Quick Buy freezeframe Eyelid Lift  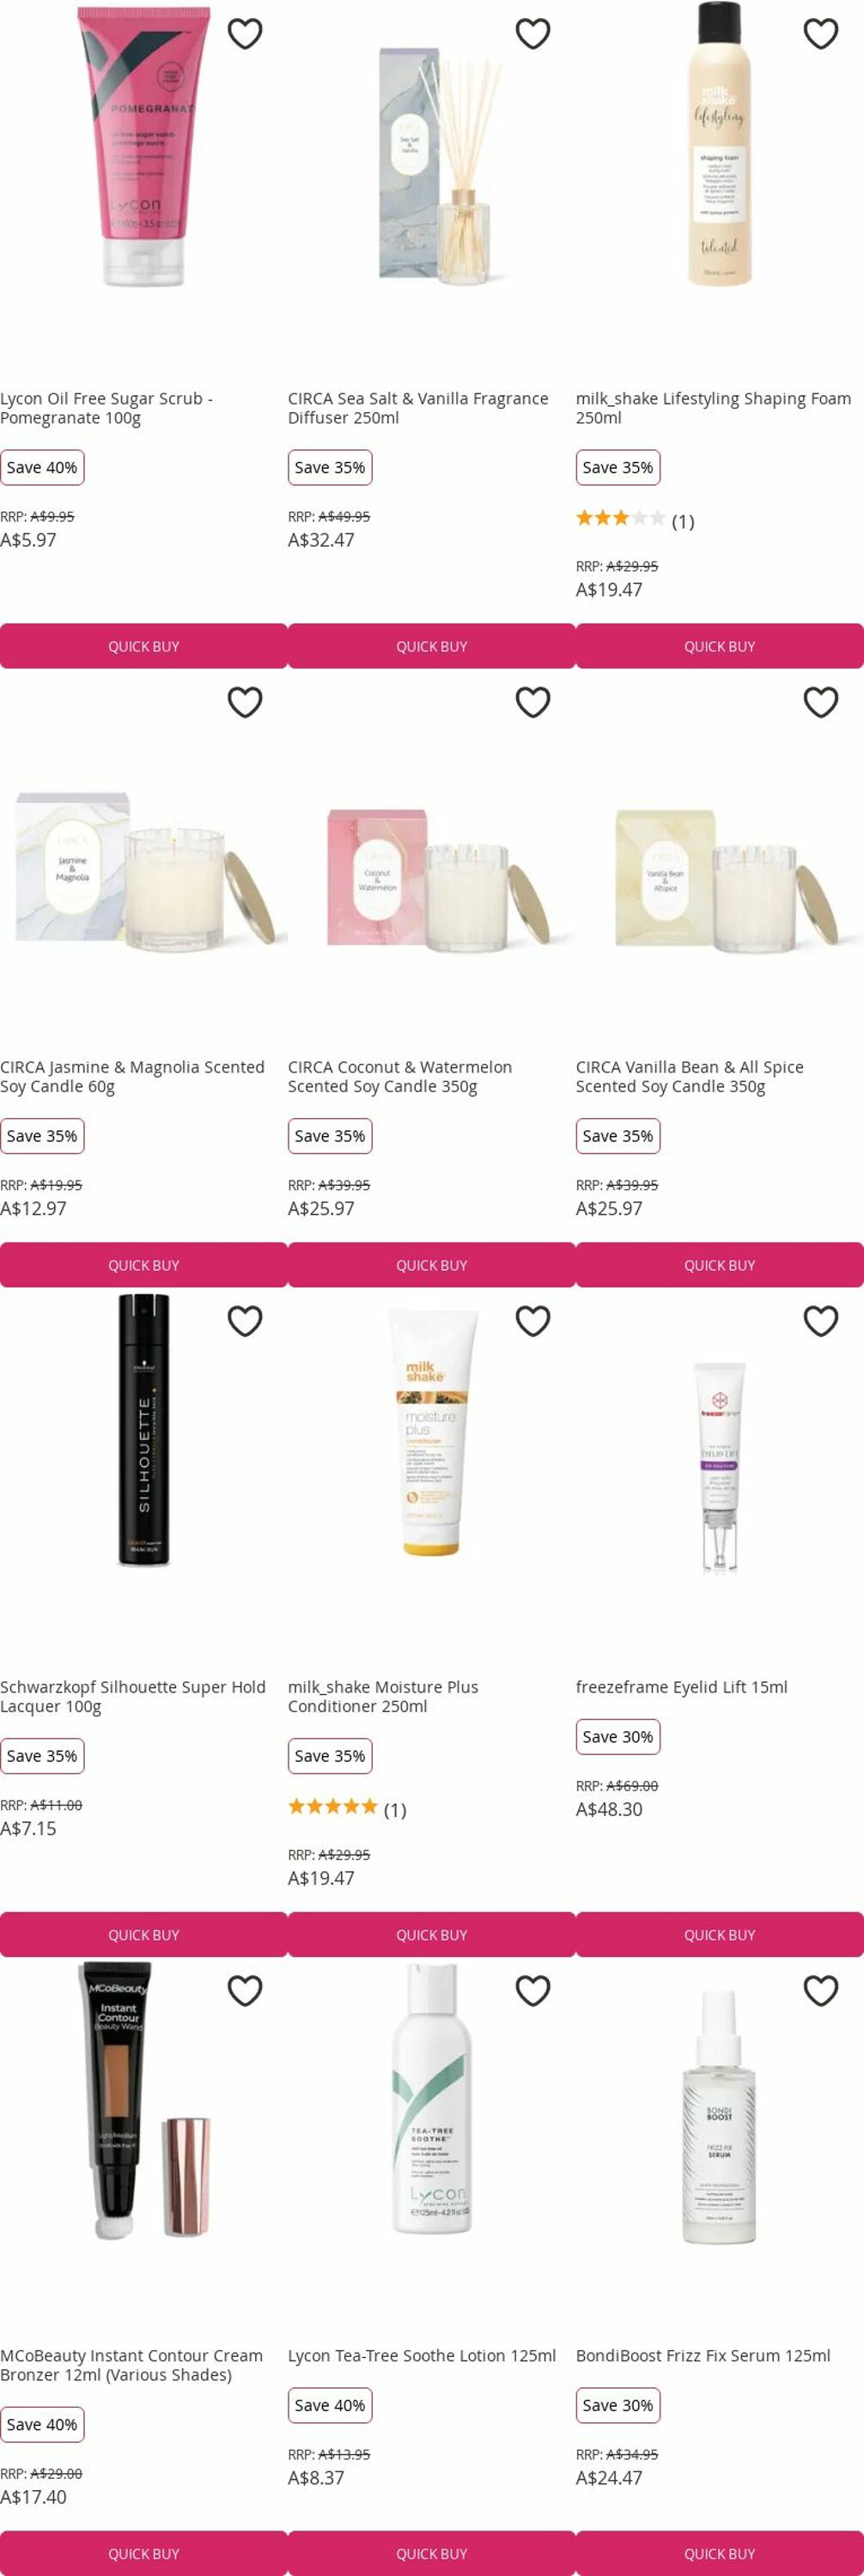click(720, 1934)
